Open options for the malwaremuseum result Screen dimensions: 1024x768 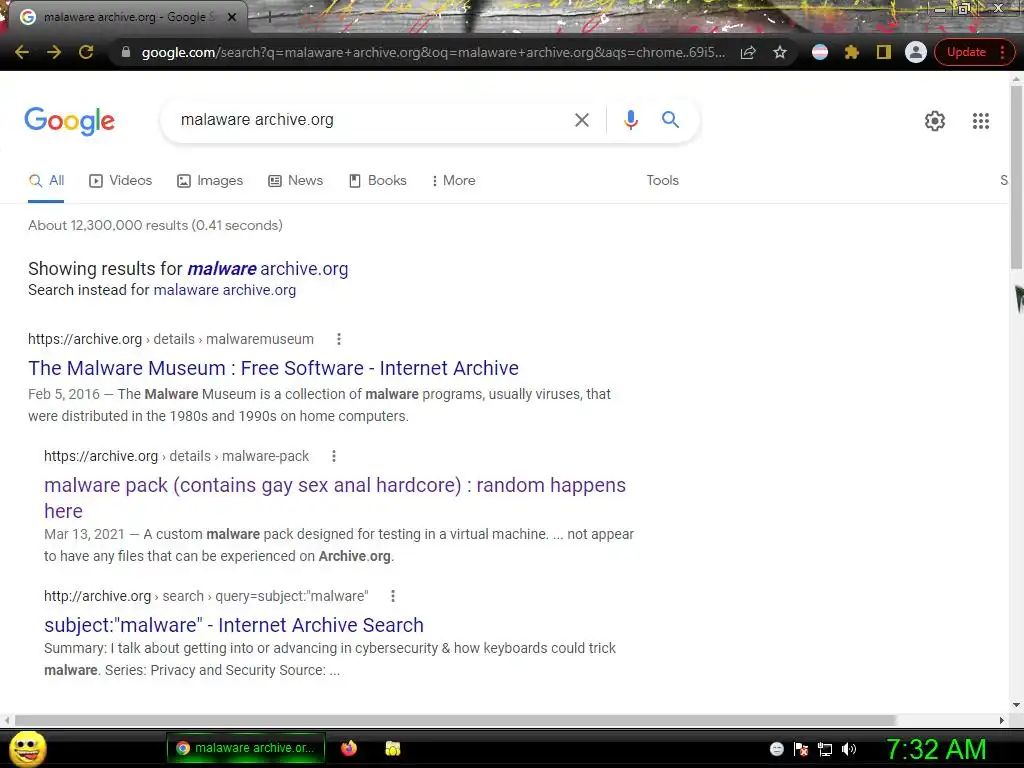[338, 339]
